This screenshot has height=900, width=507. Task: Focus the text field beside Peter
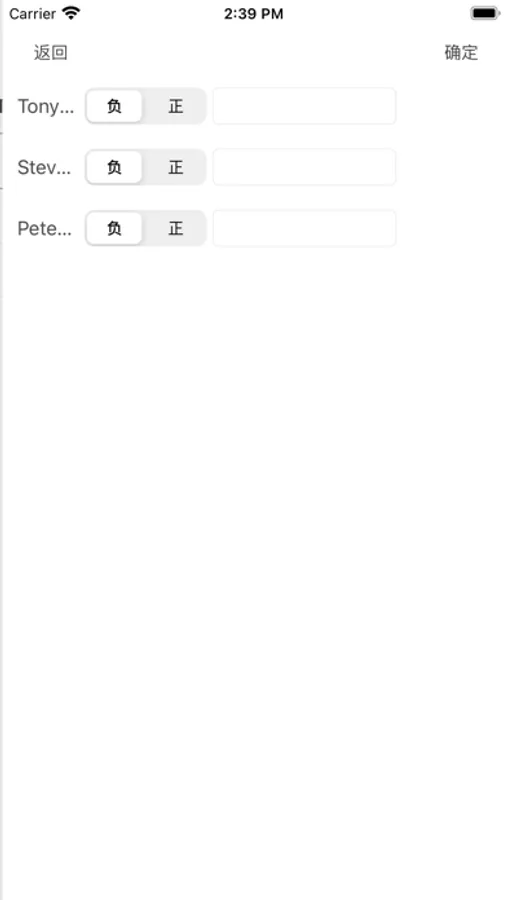(304, 228)
